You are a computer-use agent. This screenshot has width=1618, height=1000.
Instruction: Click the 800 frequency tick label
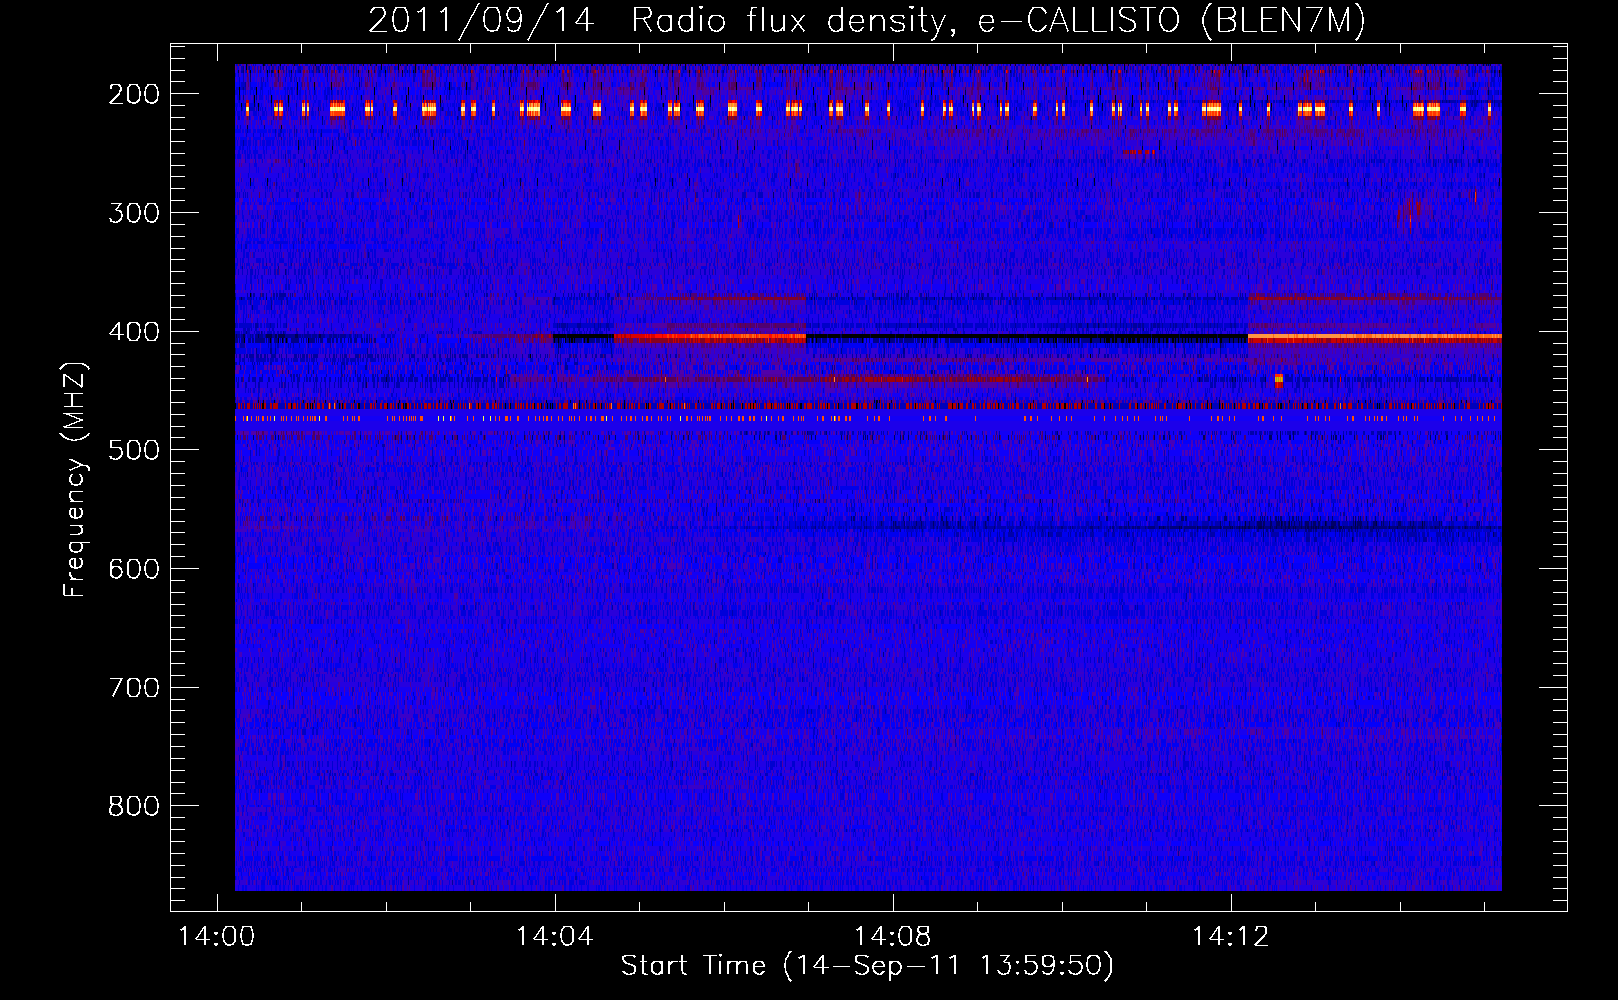point(133,806)
